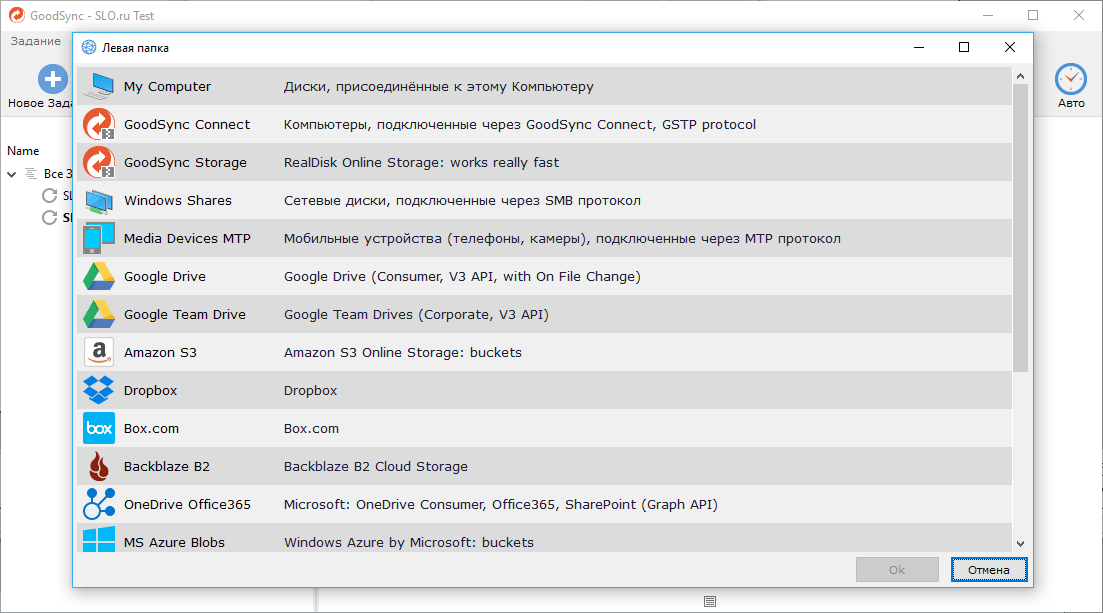Select the Google Drive triangle icon

98,276
